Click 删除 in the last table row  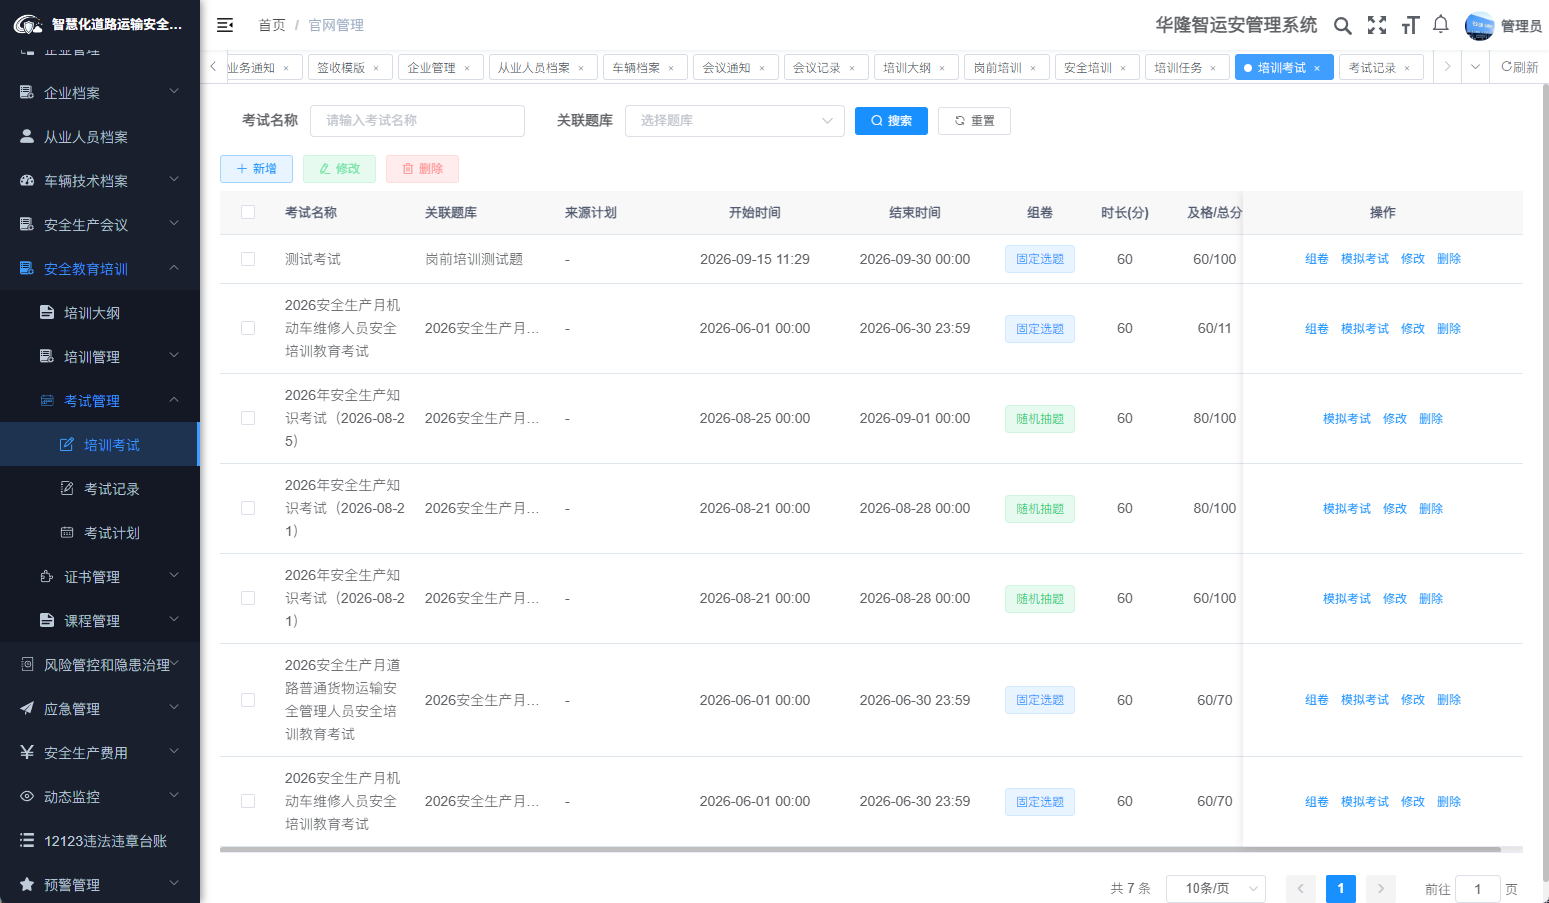tap(1448, 802)
